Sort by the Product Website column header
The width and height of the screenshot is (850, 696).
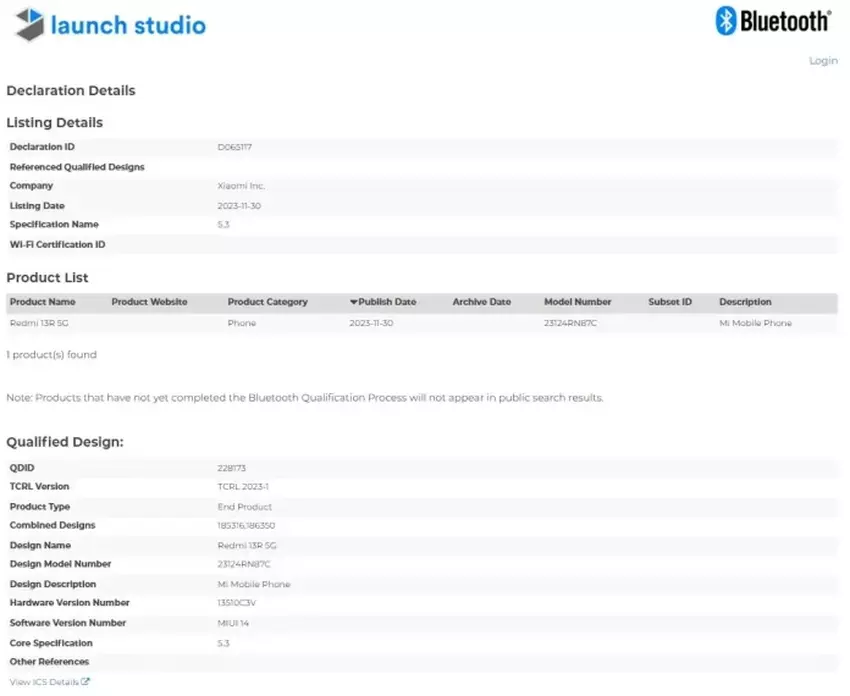click(149, 302)
